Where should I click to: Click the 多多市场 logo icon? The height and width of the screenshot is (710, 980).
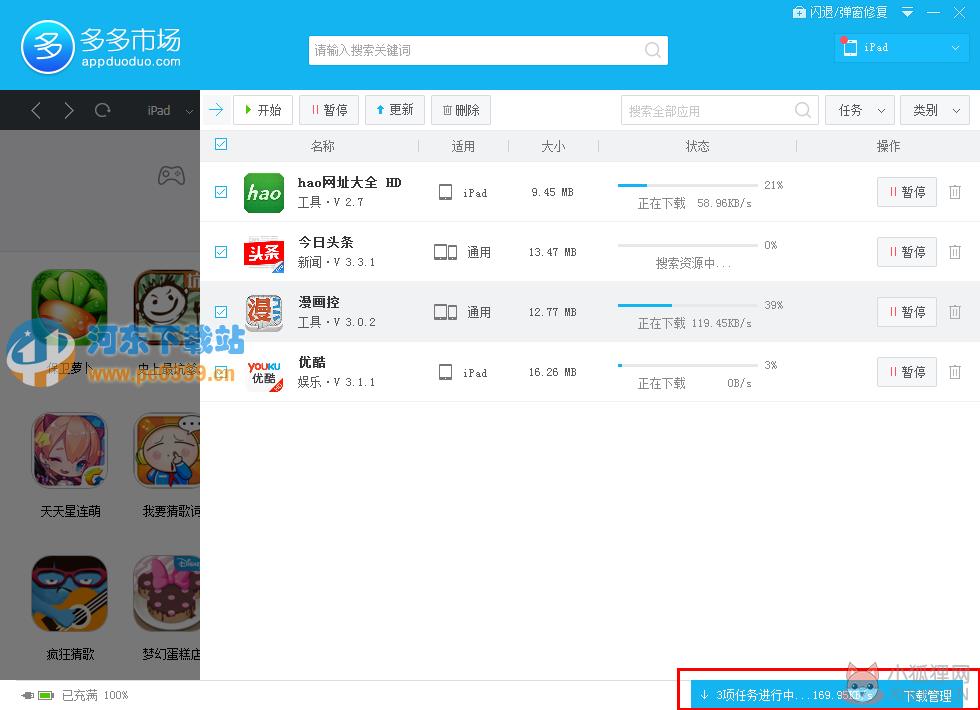tap(48, 47)
